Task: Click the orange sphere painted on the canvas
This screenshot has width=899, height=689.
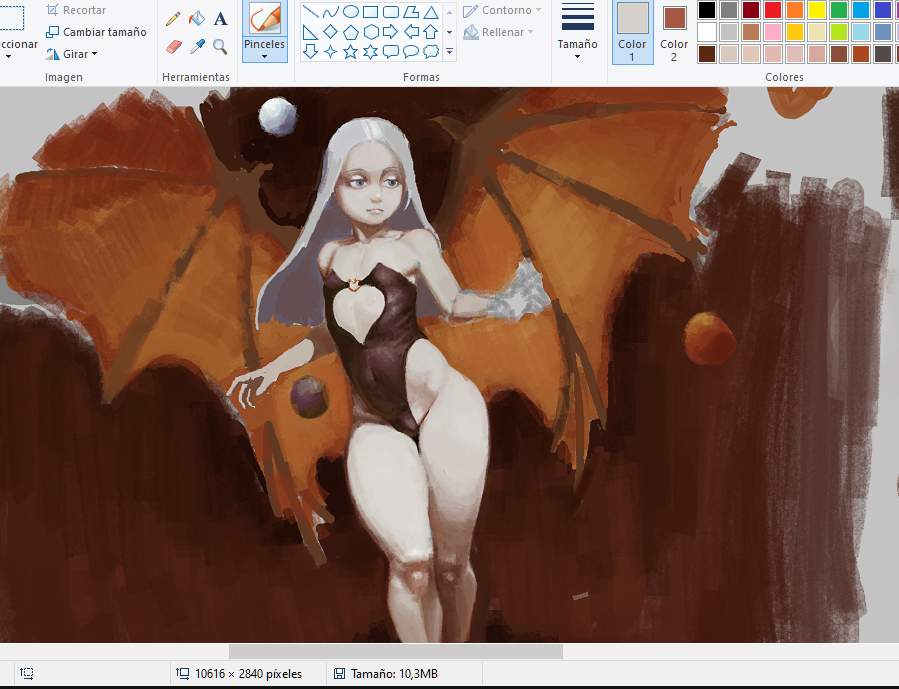Action: 710,339
